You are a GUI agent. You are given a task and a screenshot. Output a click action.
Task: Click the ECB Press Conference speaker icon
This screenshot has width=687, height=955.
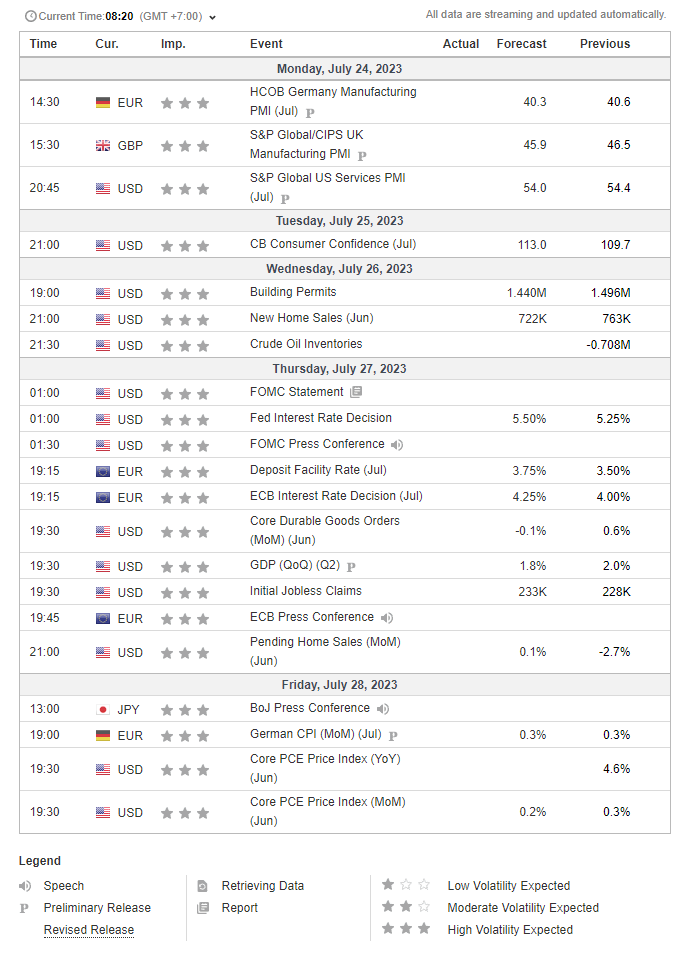click(x=387, y=617)
